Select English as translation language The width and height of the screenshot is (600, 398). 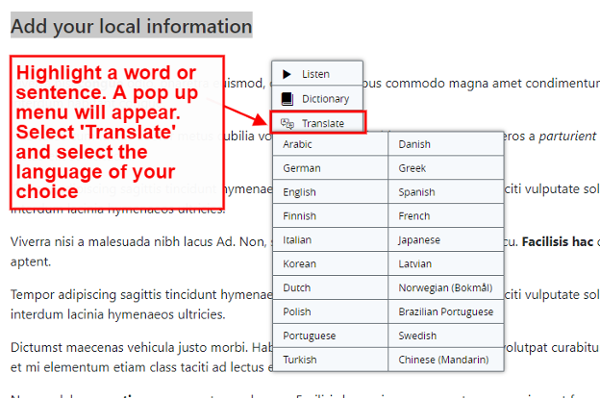[330, 192]
